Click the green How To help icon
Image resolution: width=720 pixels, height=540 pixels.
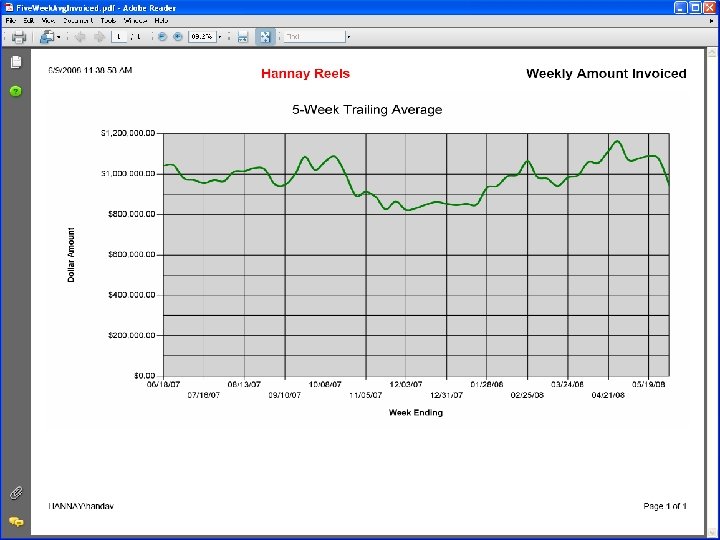pyautogui.click(x=16, y=91)
